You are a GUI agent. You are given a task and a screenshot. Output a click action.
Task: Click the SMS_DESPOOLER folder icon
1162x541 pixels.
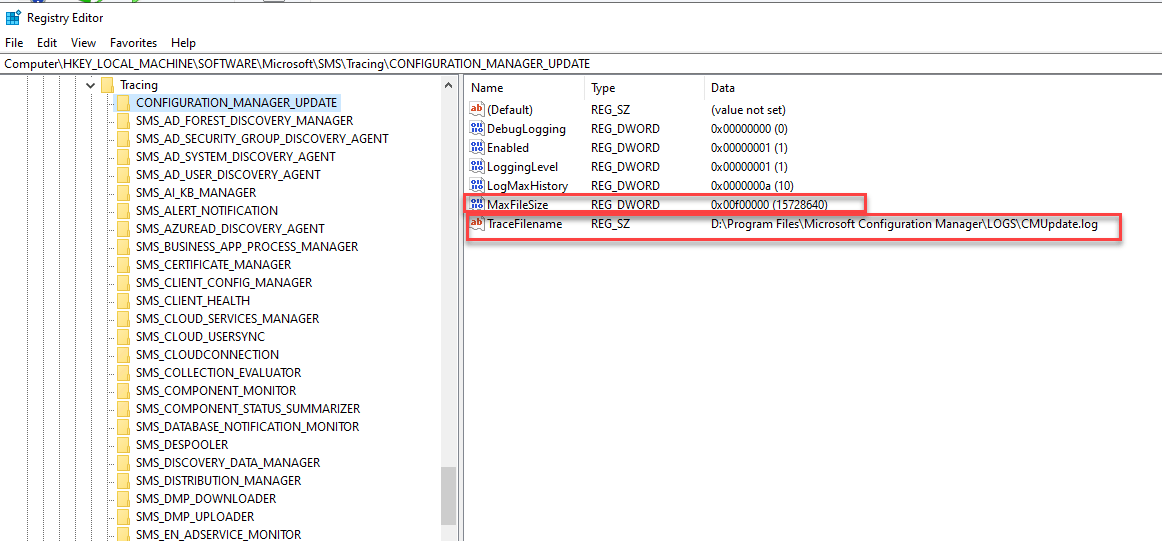(x=123, y=445)
